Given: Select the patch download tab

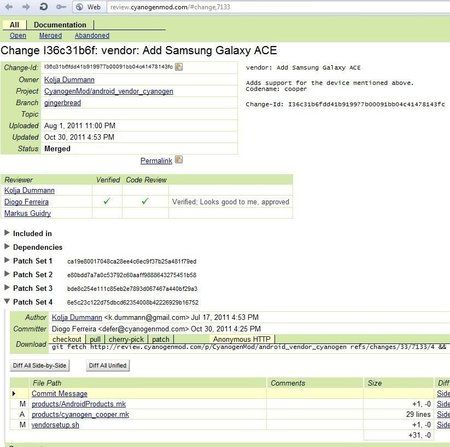Looking at the screenshot, I should click(161, 339).
